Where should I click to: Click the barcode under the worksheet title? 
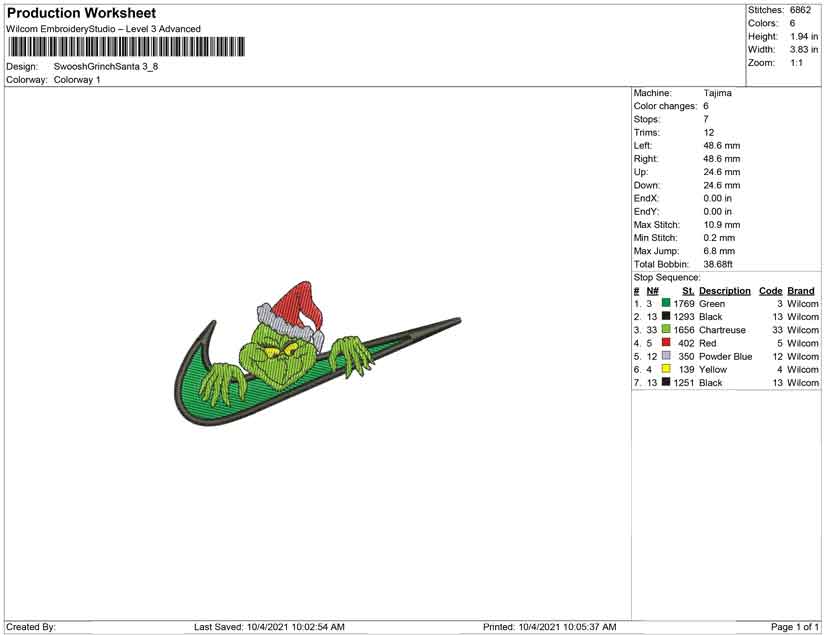(126, 47)
